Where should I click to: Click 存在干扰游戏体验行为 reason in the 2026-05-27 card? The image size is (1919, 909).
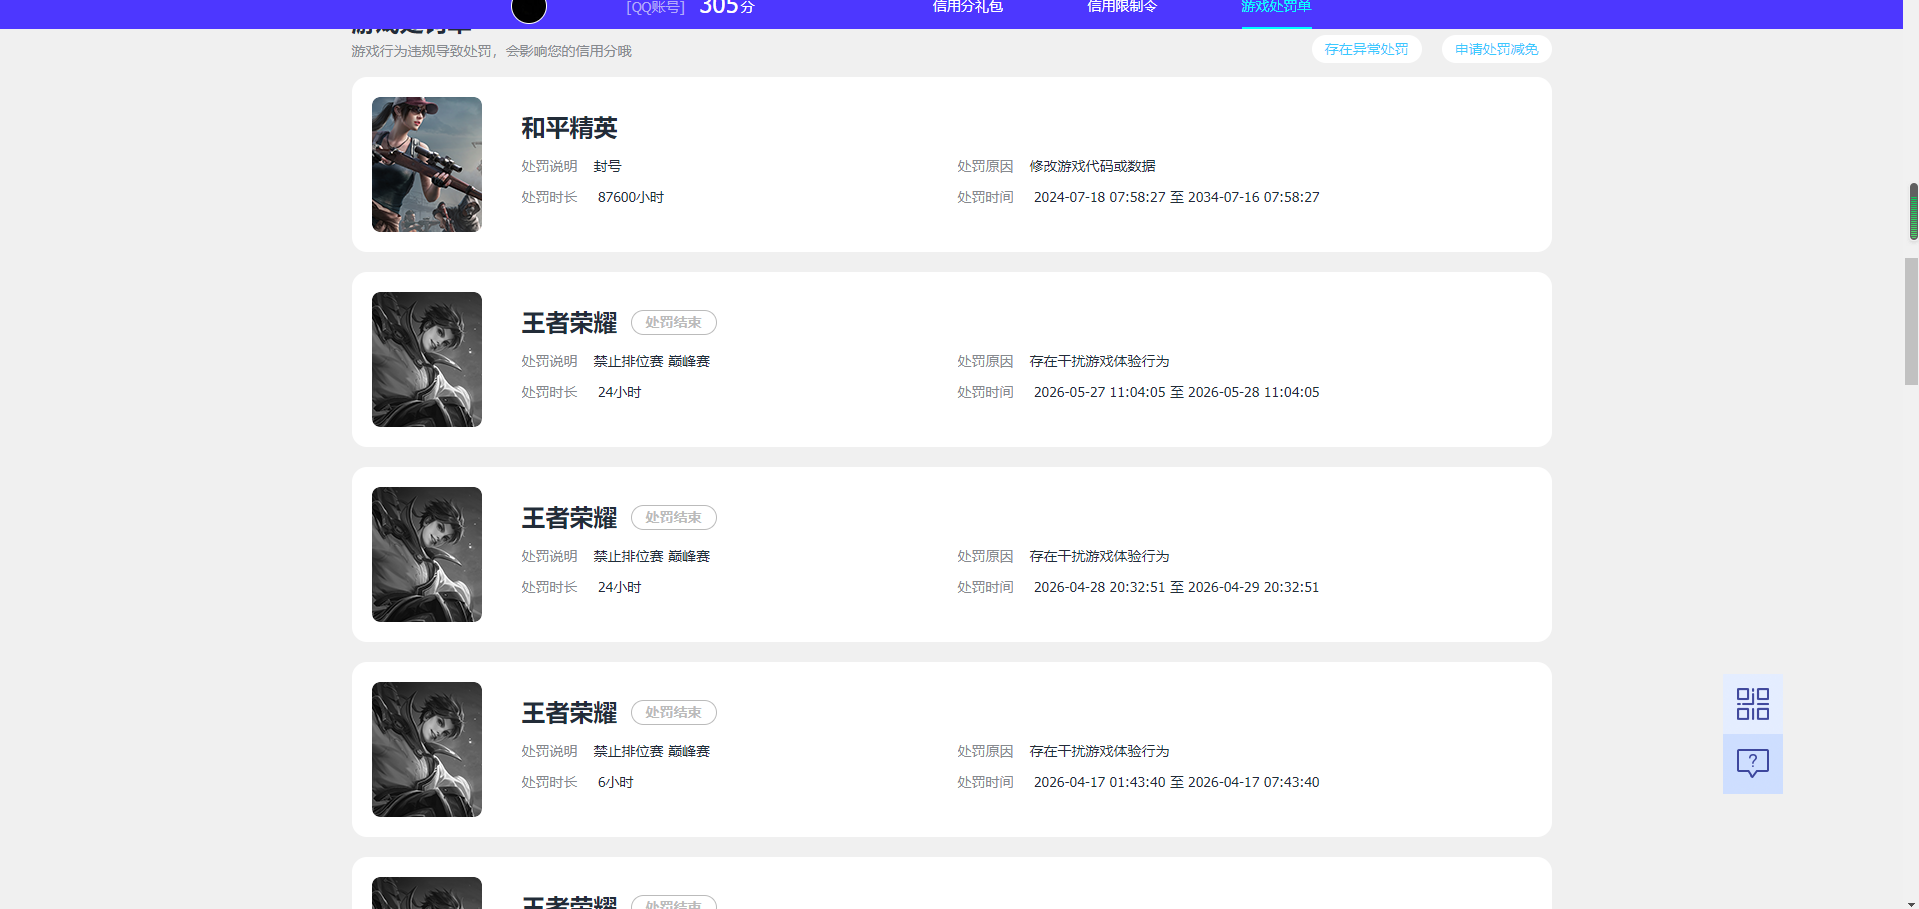[x=1099, y=361]
